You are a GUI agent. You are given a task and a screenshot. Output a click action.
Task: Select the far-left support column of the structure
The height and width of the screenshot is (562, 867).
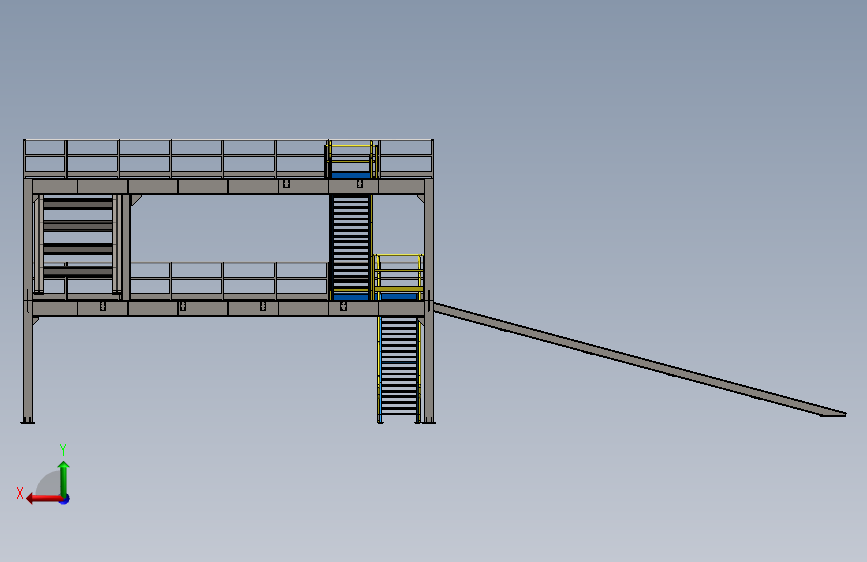click(x=28, y=300)
